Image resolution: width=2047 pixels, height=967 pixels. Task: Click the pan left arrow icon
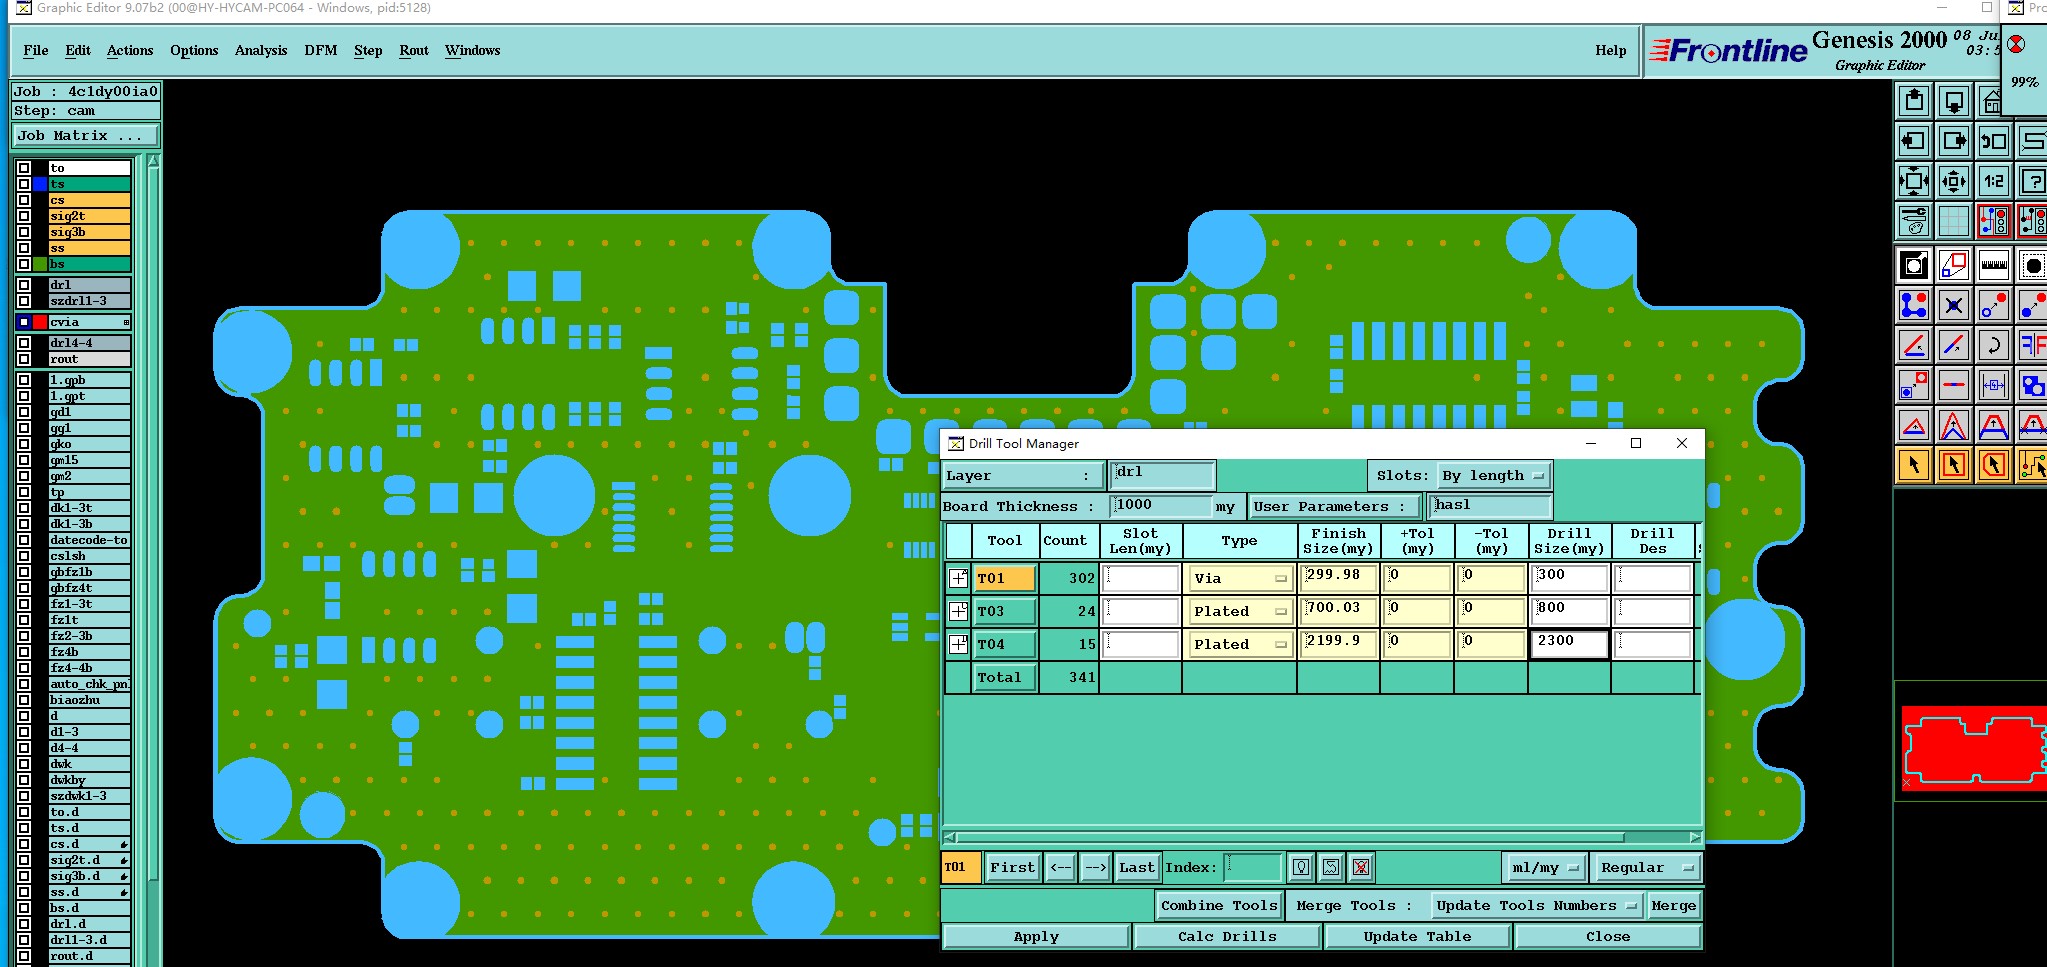[x=1914, y=141]
